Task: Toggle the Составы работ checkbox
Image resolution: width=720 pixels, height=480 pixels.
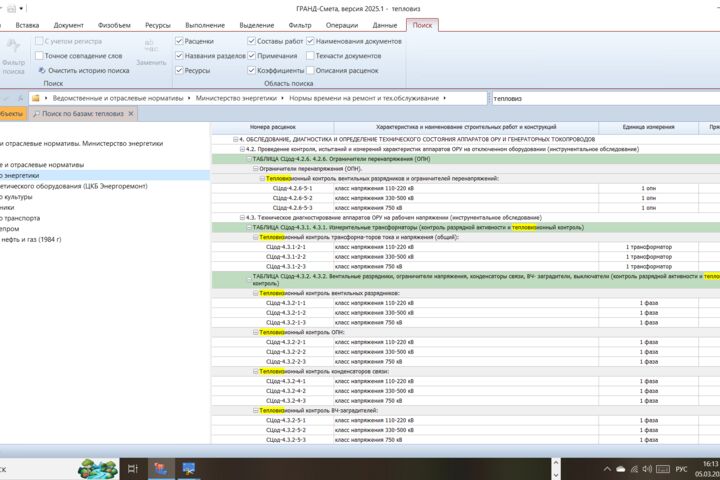Action: pyautogui.click(x=251, y=41)
